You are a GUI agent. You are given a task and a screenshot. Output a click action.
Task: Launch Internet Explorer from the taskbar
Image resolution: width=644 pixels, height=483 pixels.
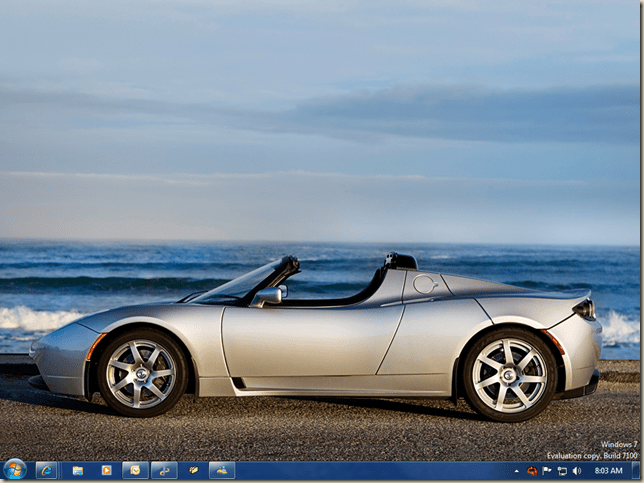click(x=46, y=470)
